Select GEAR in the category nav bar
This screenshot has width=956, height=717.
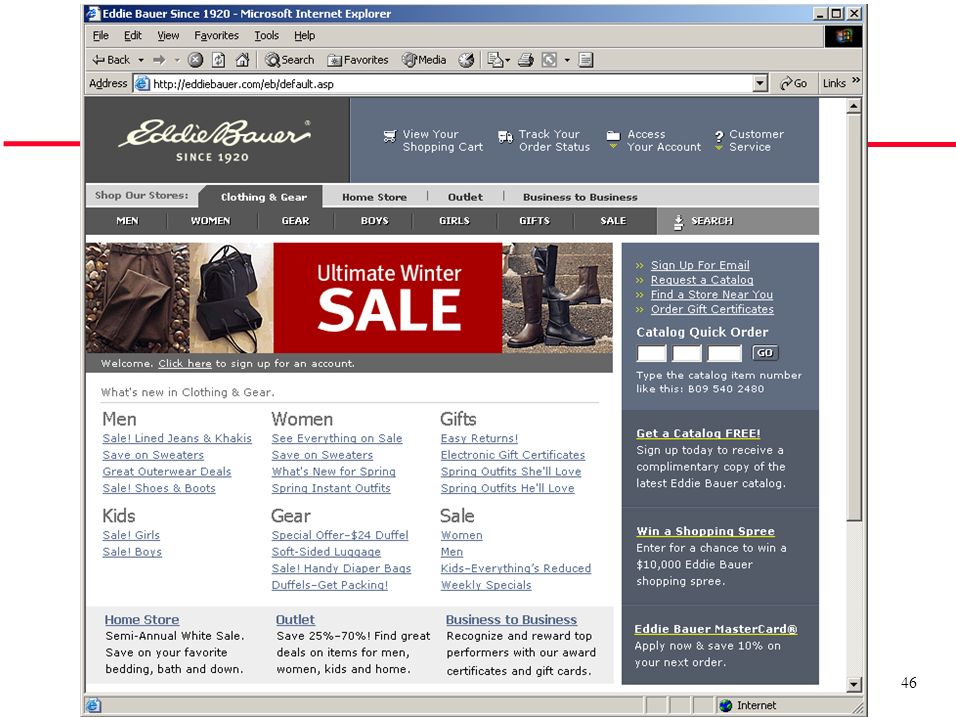click(x=295, y=221)
